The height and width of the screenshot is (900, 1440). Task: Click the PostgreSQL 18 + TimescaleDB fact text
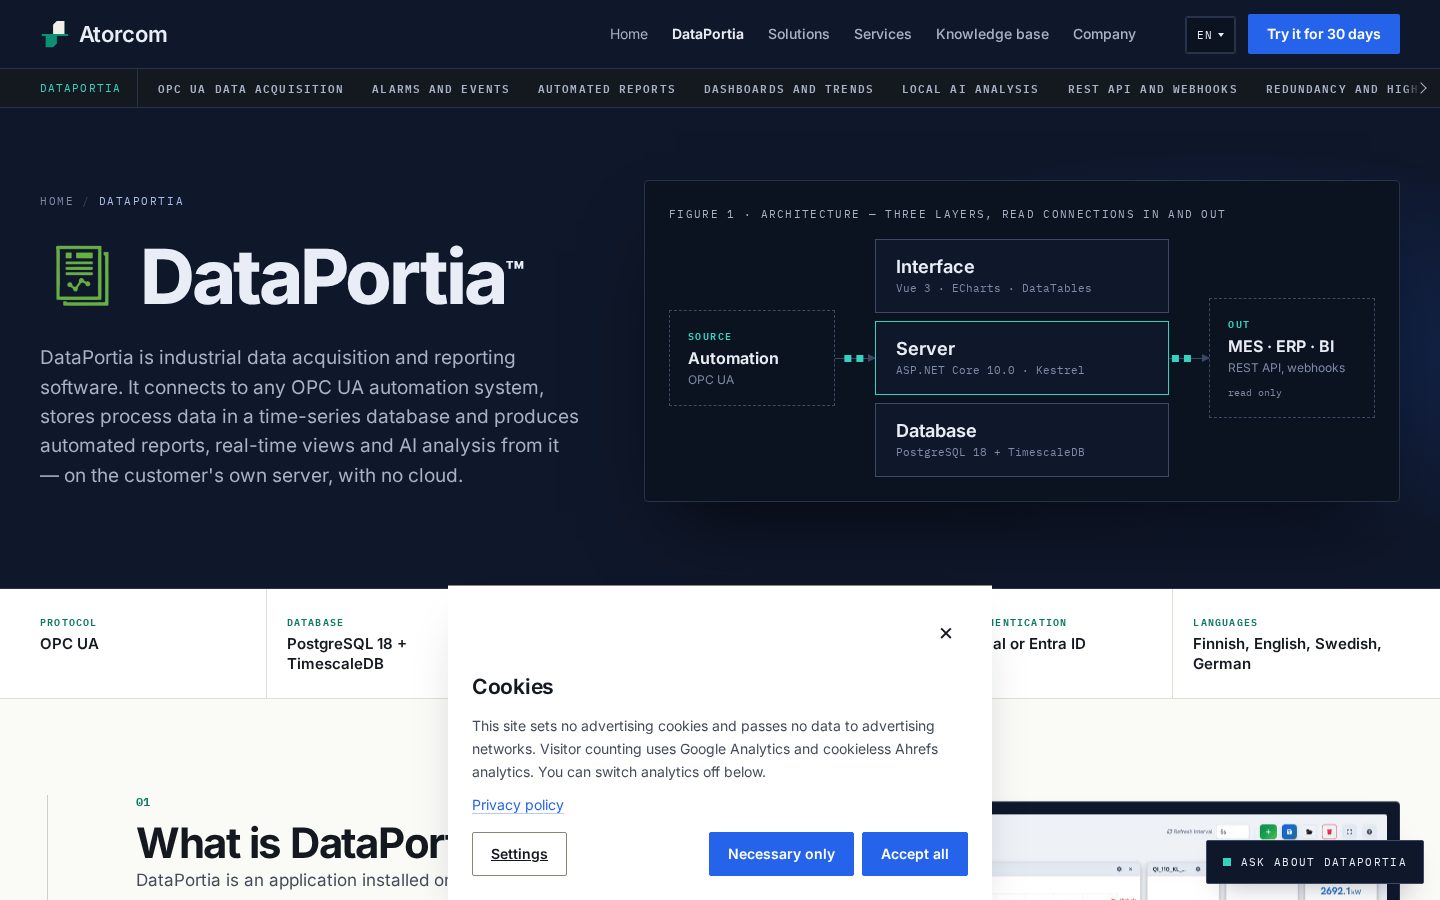347,654
